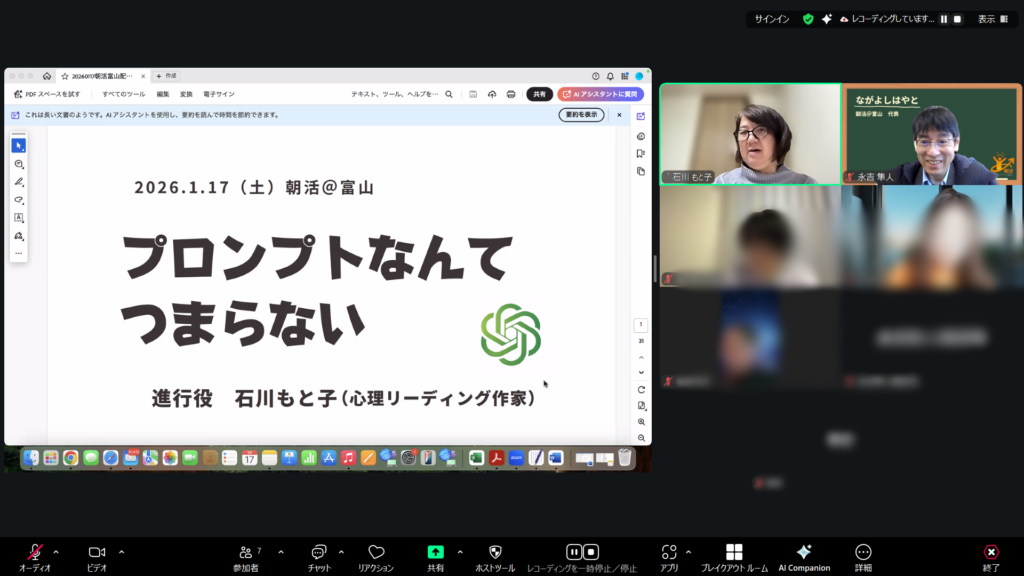Image resolution: width=1024 pixels, height=576 pixels.
Task: Open ブレイクアウトルーム breakout rooms
Action: (734, 552)
